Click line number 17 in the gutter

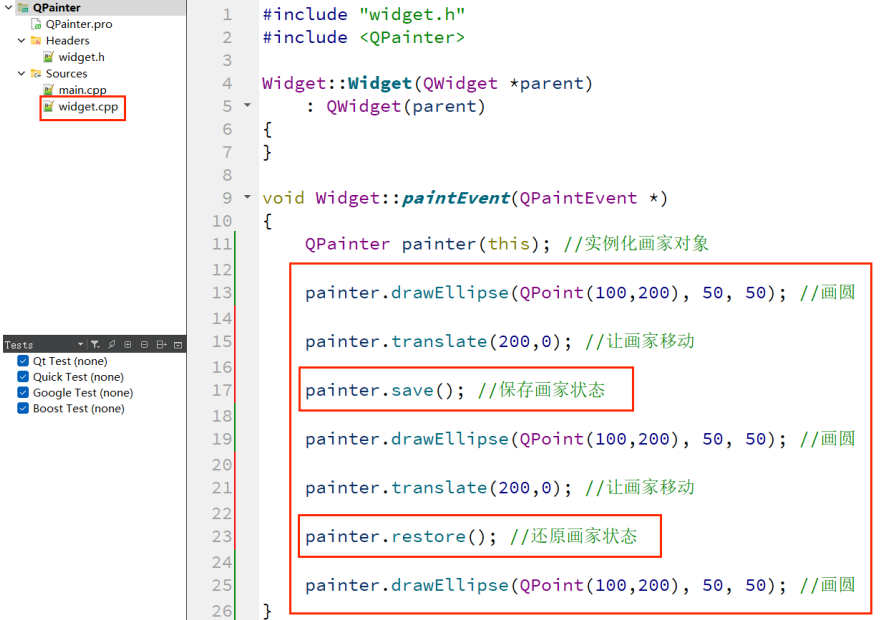coord(222,390)
